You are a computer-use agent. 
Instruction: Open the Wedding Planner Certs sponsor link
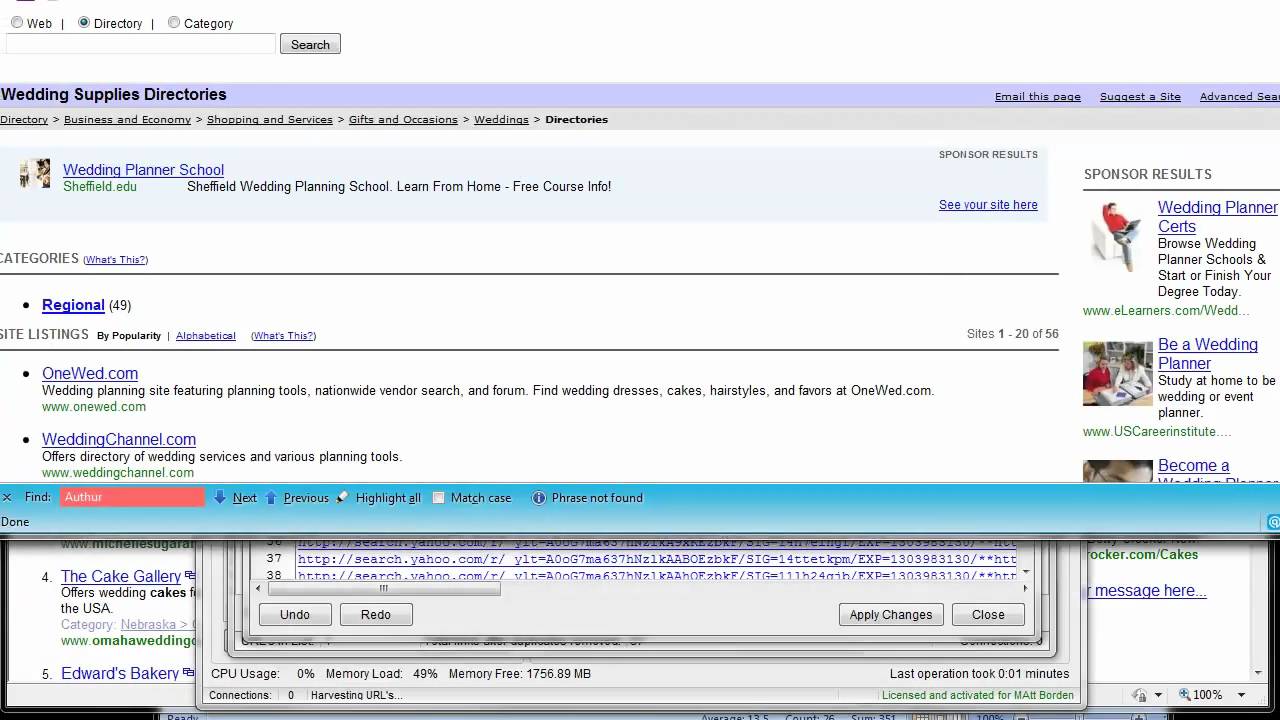click(x=1217, y=217)
